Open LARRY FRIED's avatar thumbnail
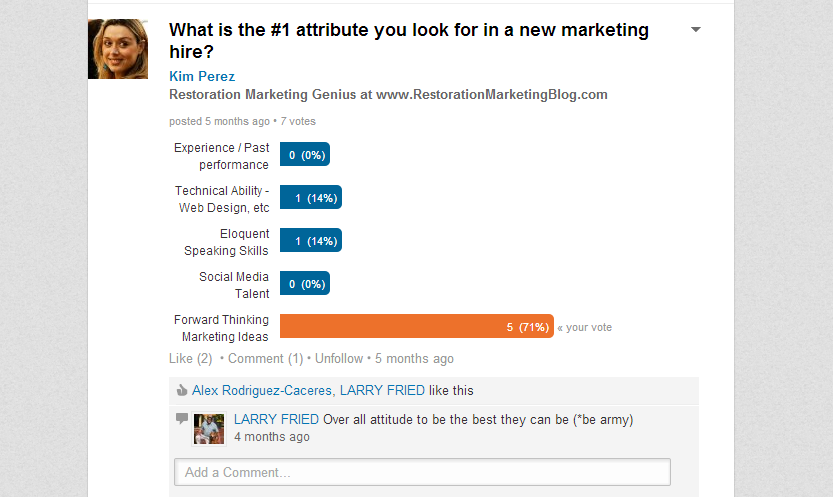833x497 pixels. pos(209,429)
